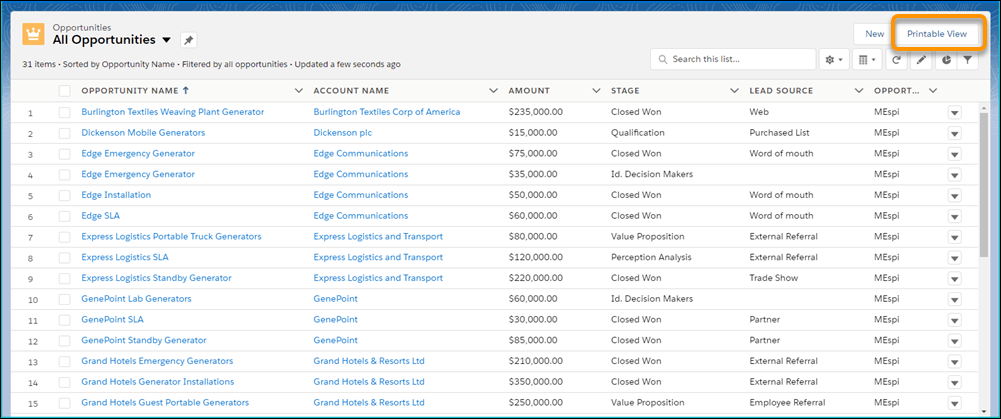Sort by the Amount column header
Image resolution: width=1001 pixels, height=419 pixels.
point(529,91)
